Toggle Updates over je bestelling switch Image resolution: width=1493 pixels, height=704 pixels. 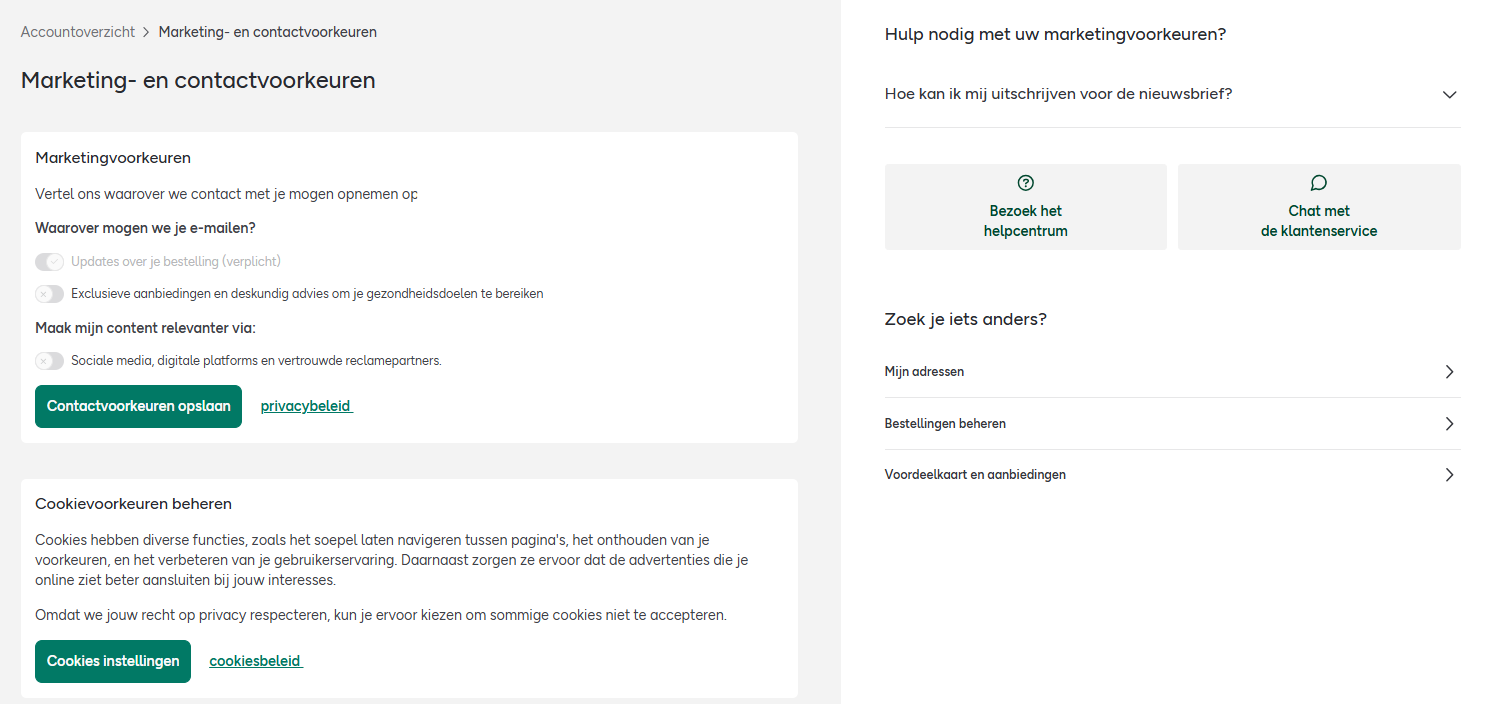50,262
